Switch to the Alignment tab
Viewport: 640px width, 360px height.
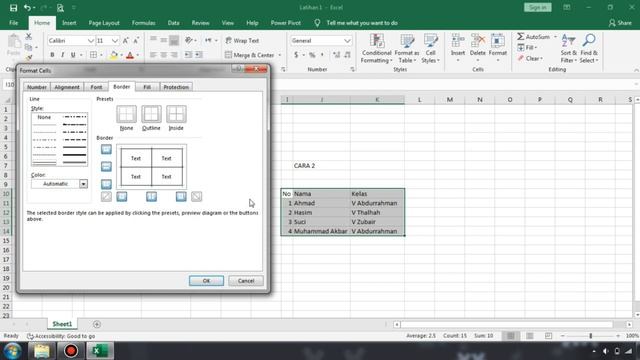(67, 87)
